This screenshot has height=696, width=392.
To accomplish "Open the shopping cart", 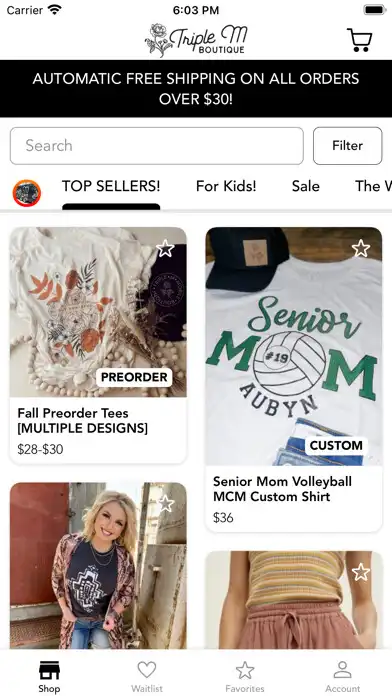I will pos(360,40).
